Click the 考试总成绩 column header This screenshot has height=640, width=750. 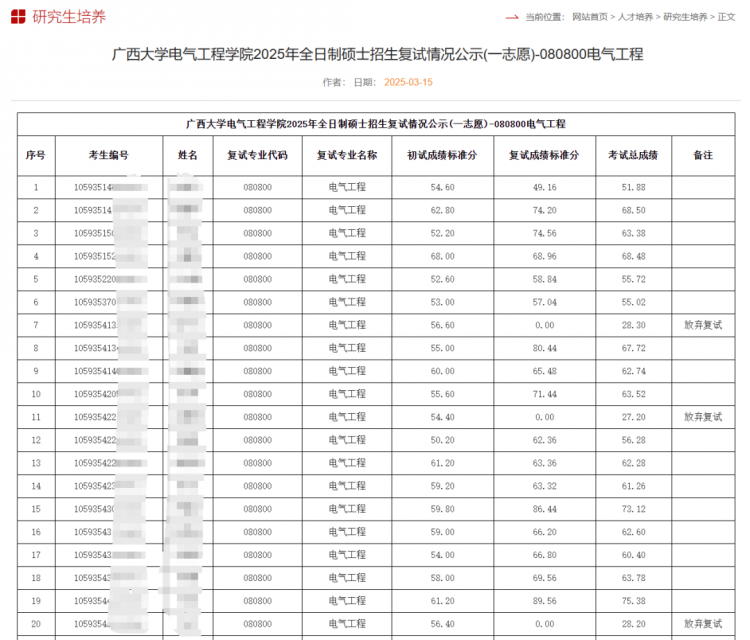tap(633, 155)
